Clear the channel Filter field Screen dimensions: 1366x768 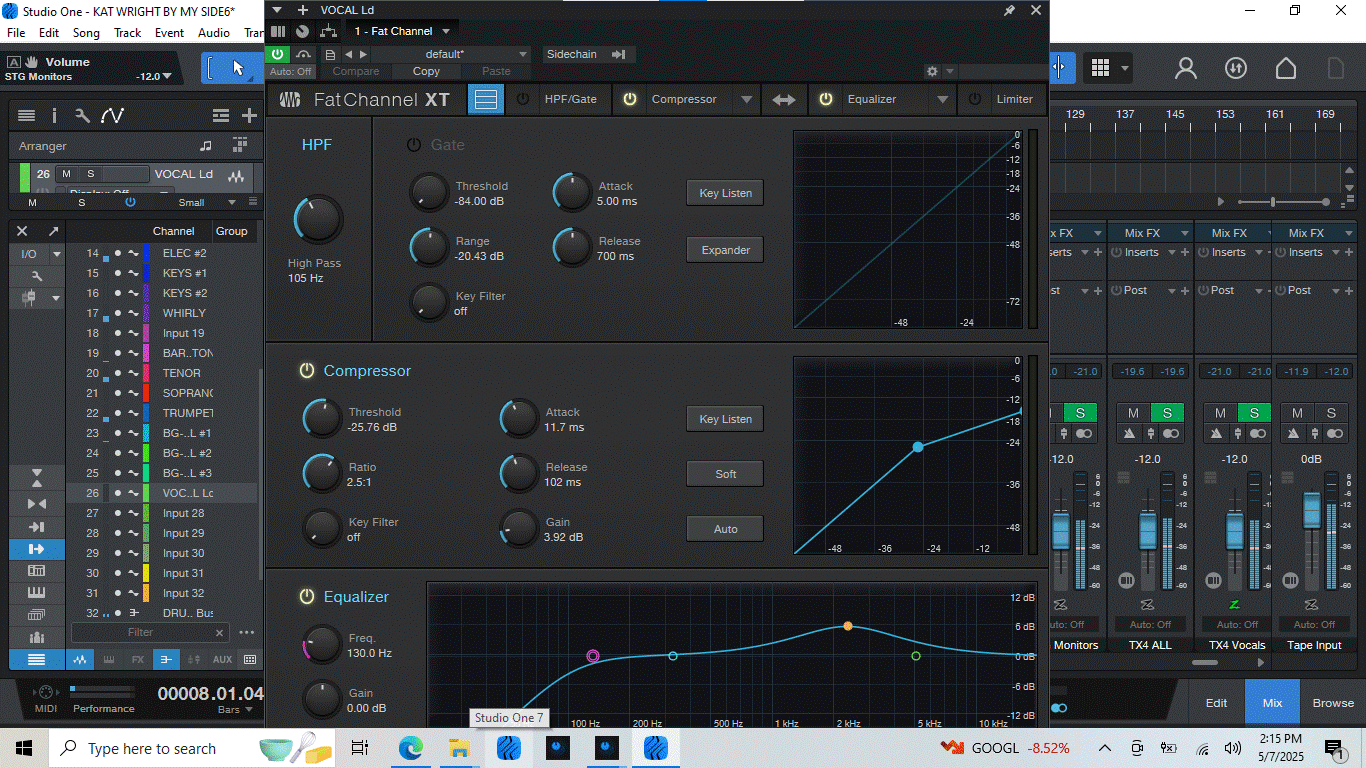pyautogui.click(x=220, y=633)
